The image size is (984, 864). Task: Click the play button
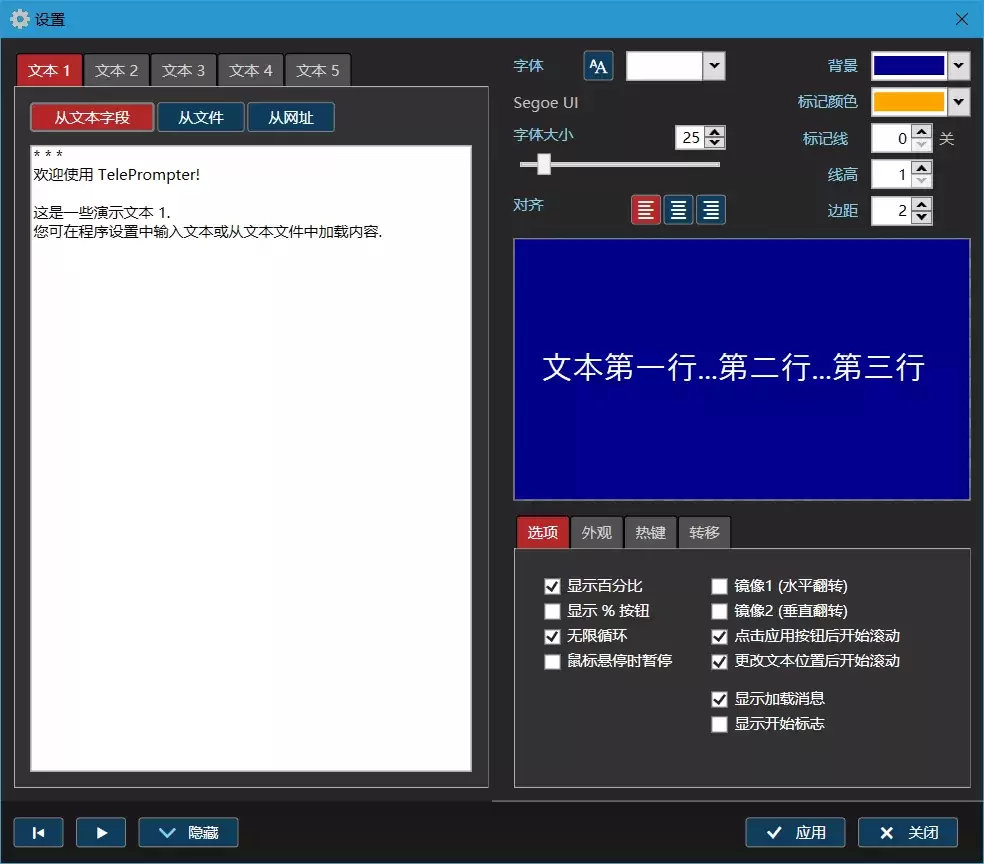click(x=101, y=833)
